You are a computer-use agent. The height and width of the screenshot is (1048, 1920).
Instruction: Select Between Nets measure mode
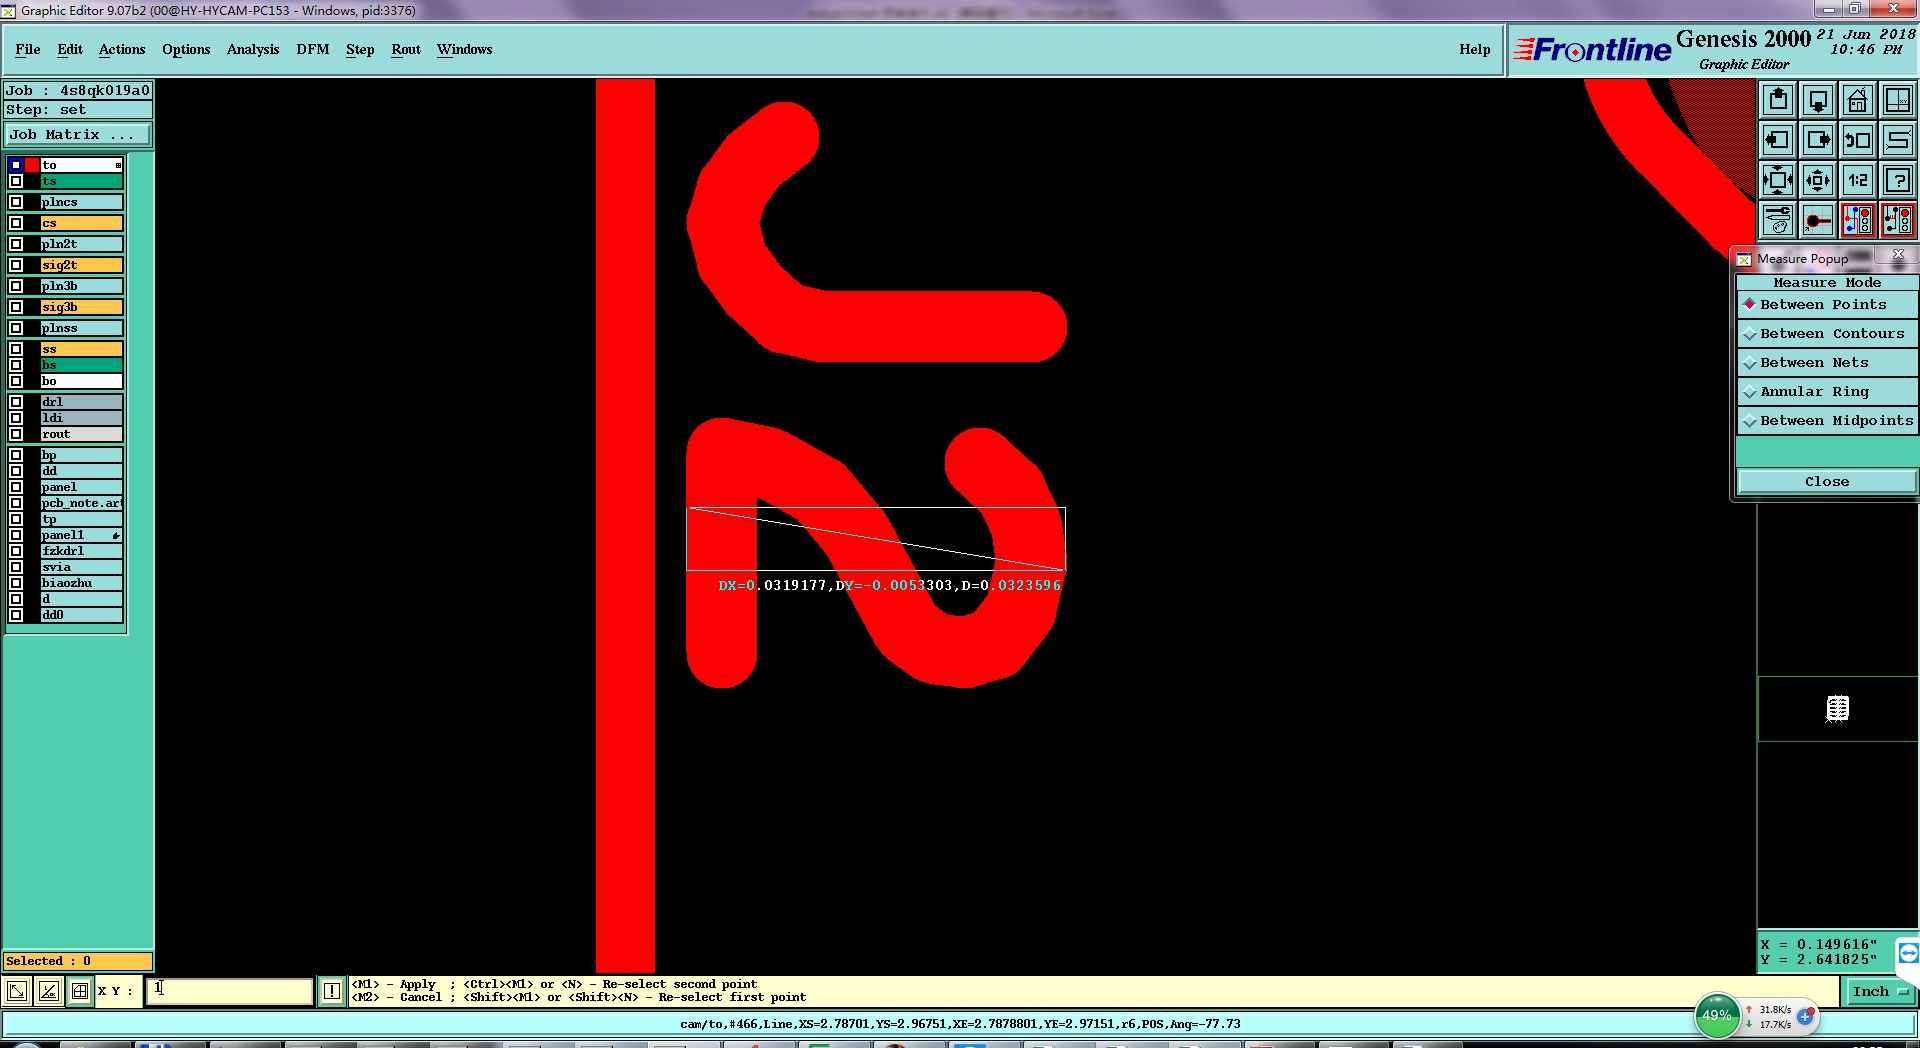(1827, 363)
